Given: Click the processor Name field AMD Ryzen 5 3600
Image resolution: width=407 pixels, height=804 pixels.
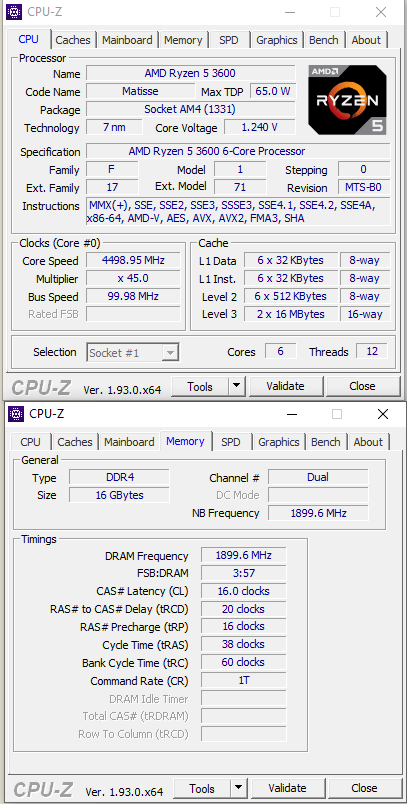Looking at the screenshot, I should (190, 73).
